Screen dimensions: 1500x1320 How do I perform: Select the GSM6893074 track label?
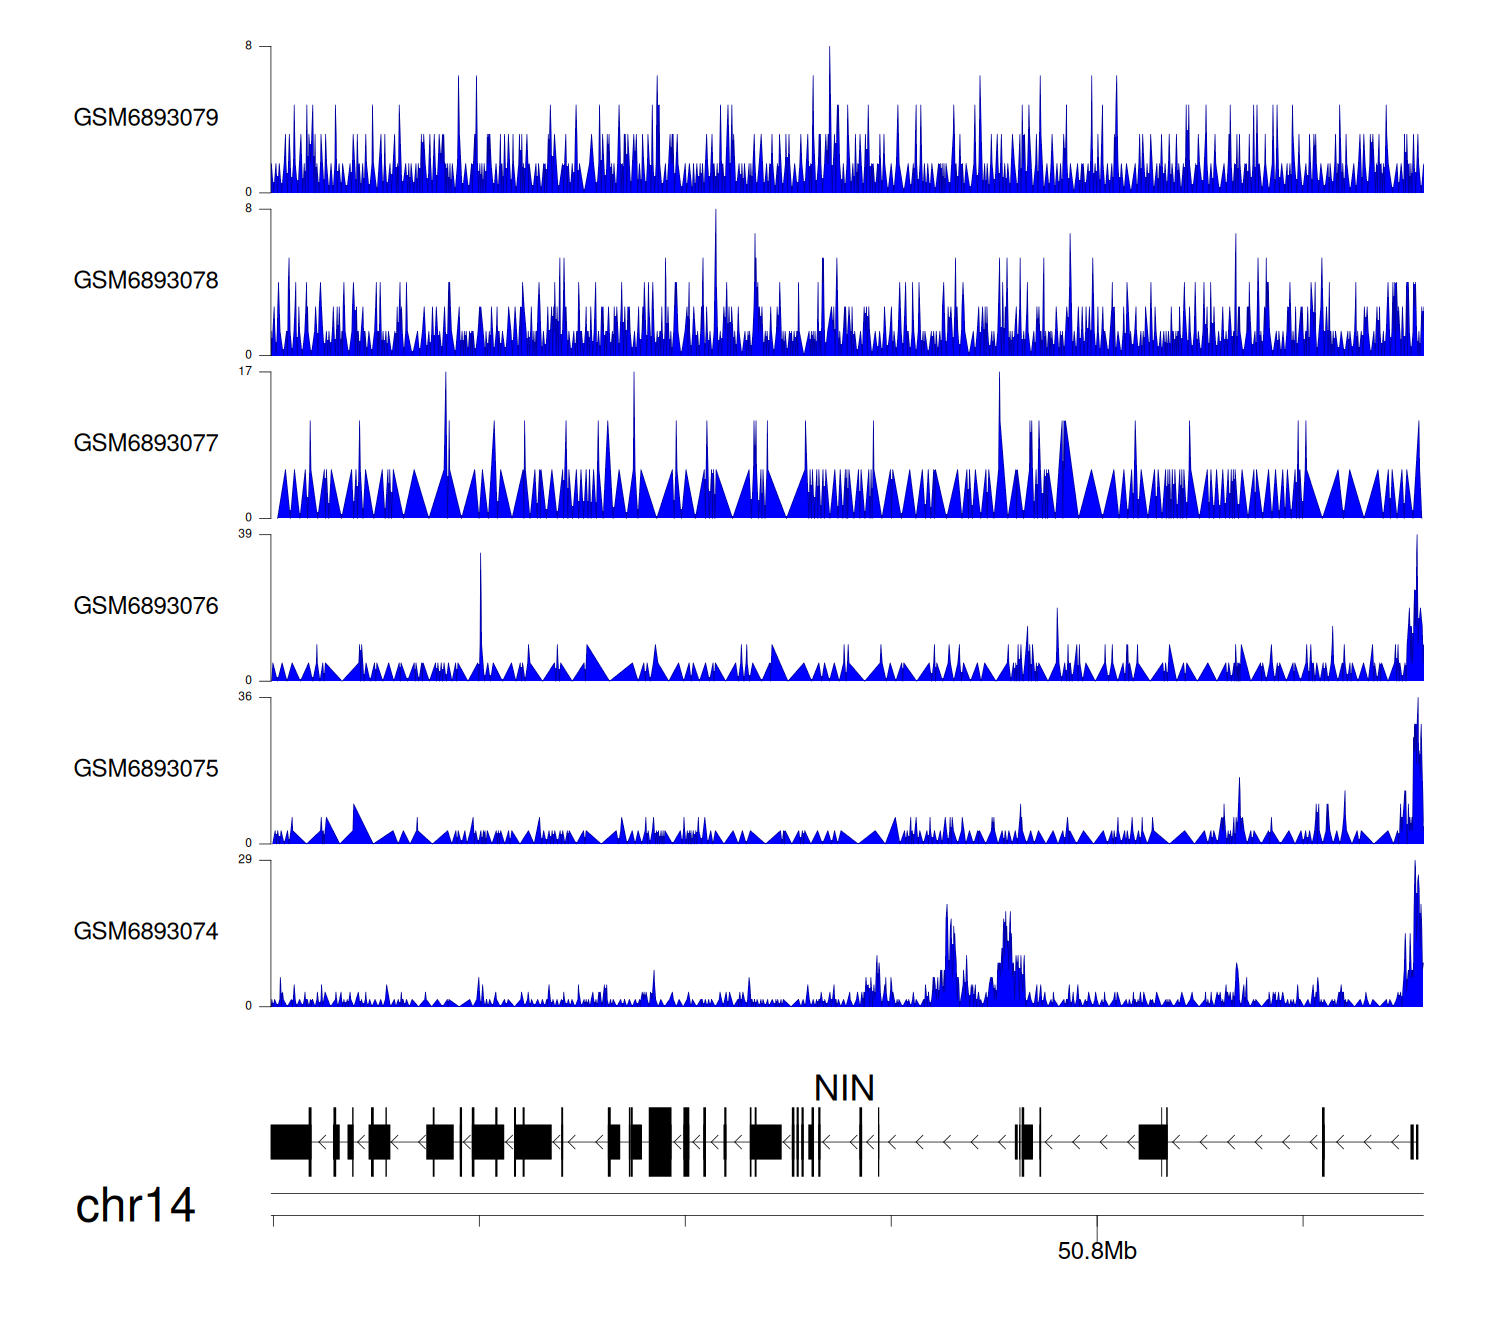click(146, 932)
